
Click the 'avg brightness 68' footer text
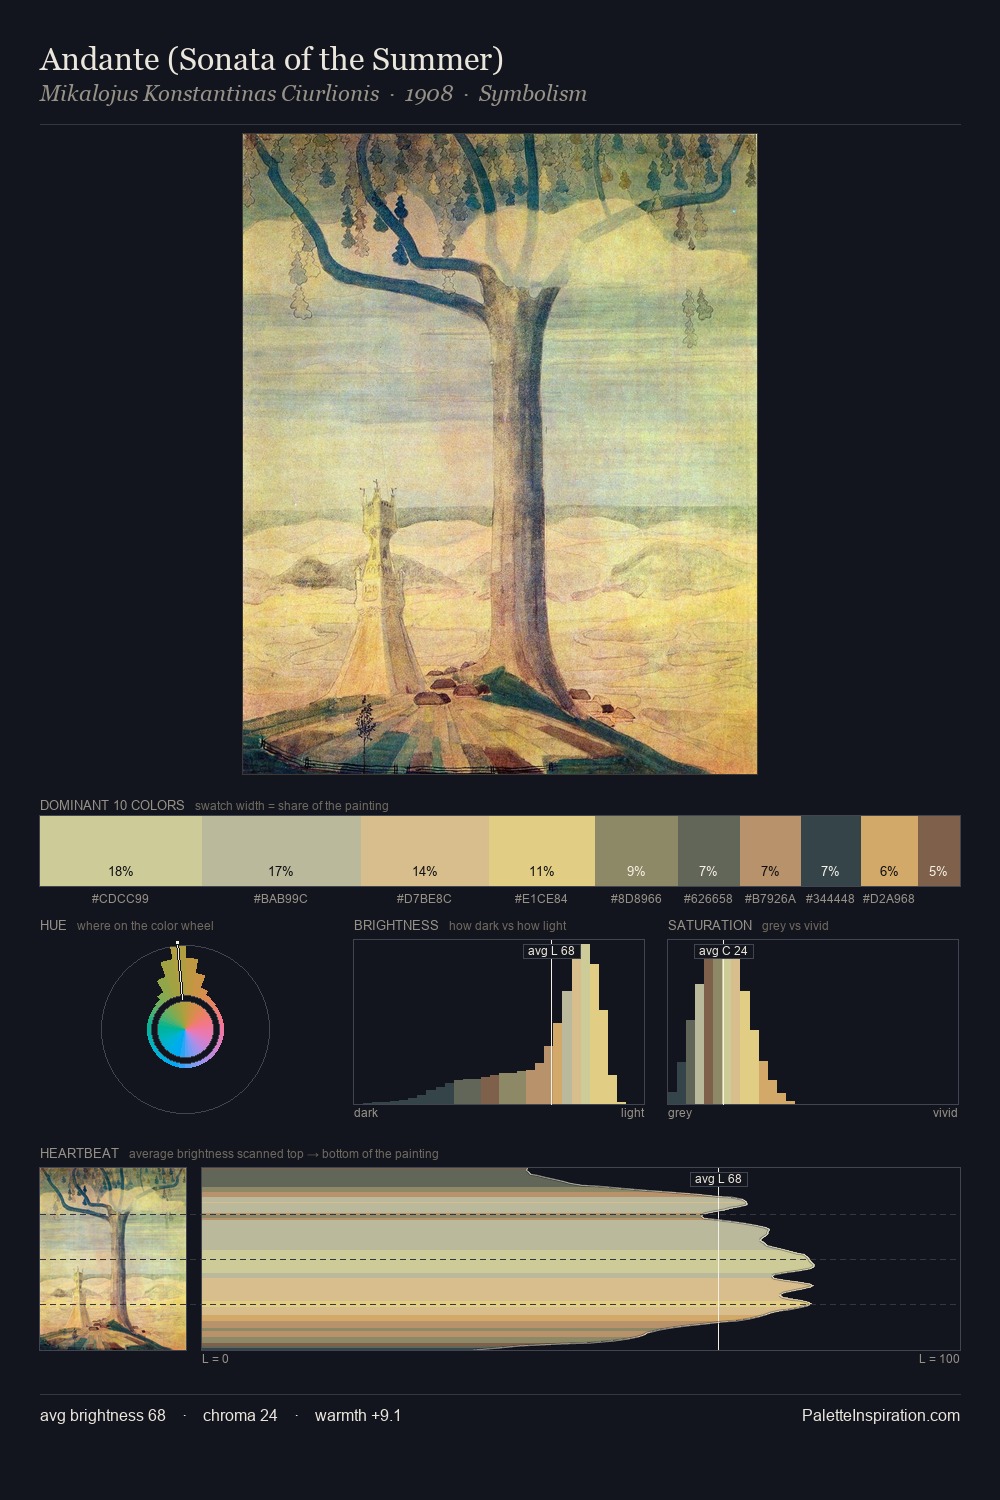pos(103,1415)
